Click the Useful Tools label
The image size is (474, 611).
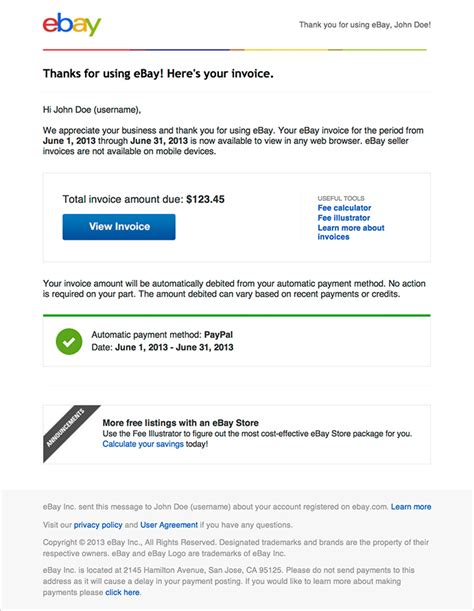point(341,198)
